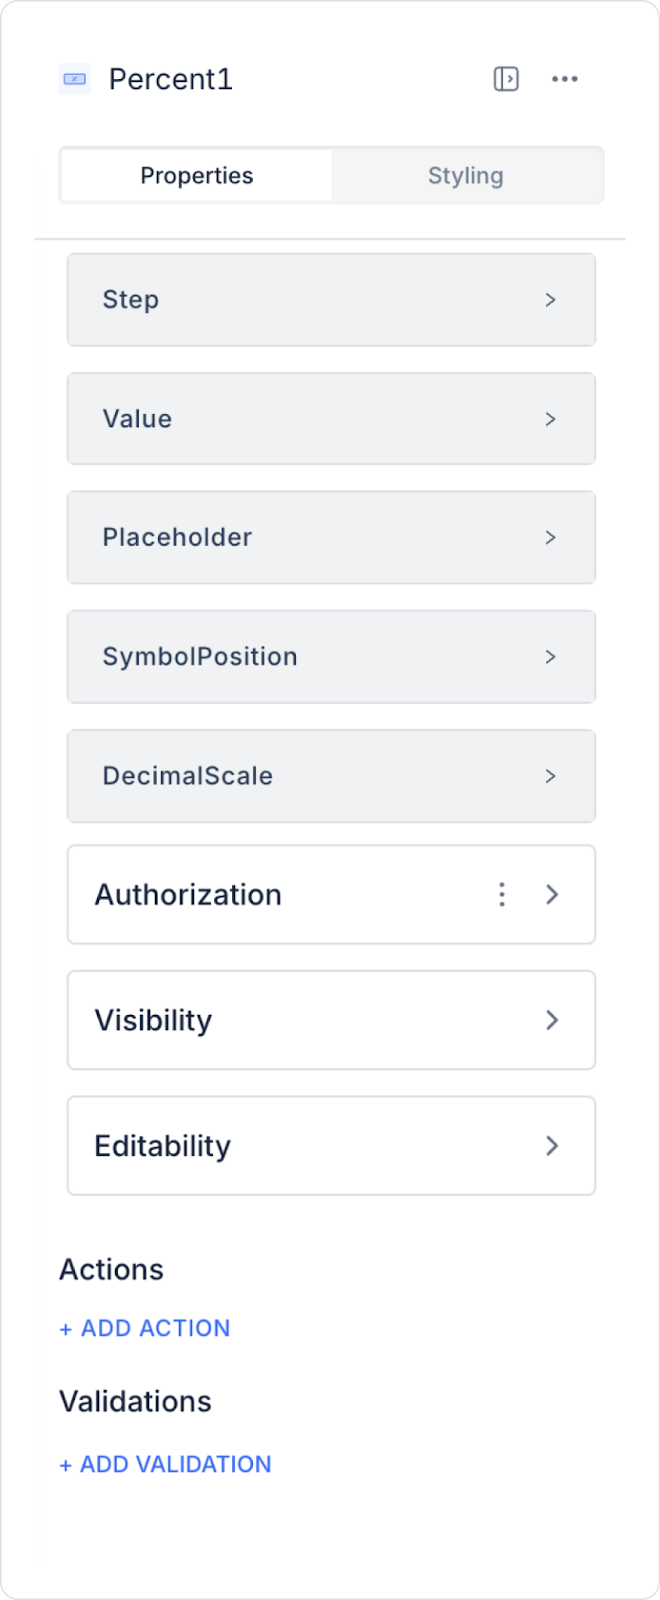Viewport: 660px width, 1600px height.
Task: Expand the SymbolPosition property chevron
Action: (x=550, y=657)
